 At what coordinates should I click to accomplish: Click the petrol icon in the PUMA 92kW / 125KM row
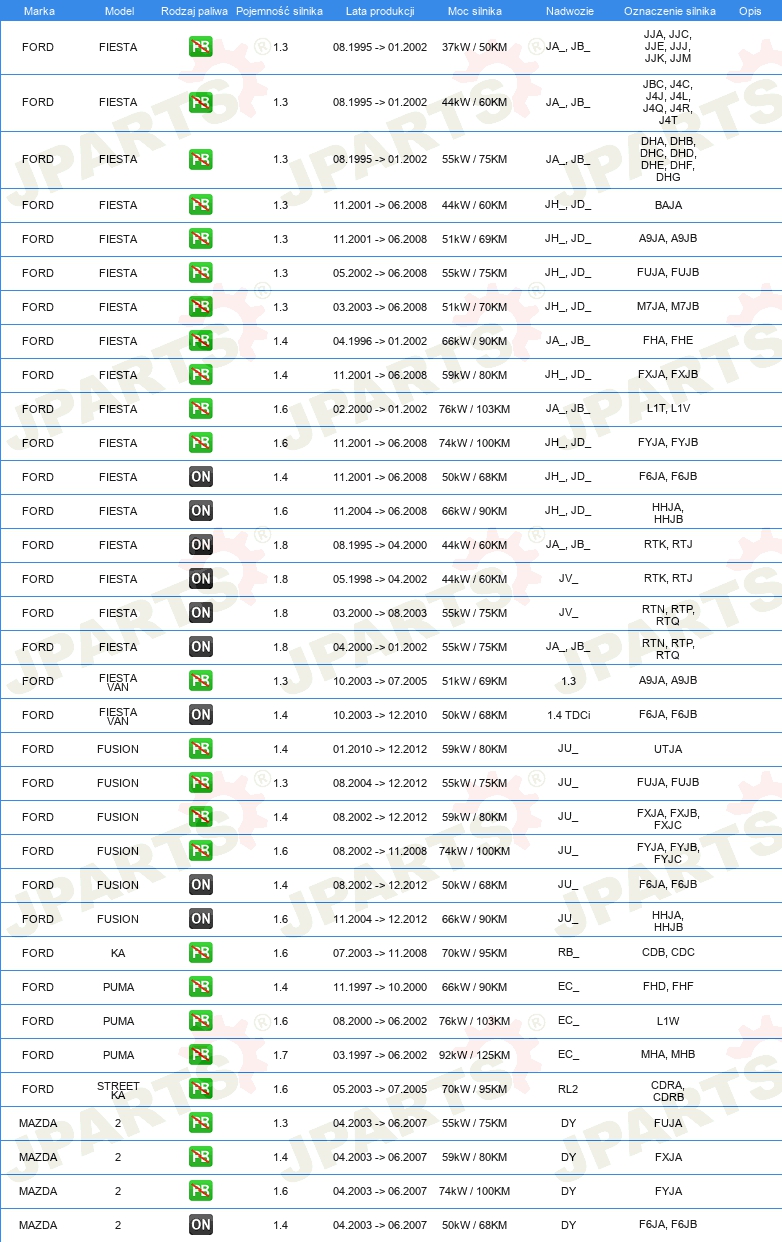click(x=201, y=1055)
